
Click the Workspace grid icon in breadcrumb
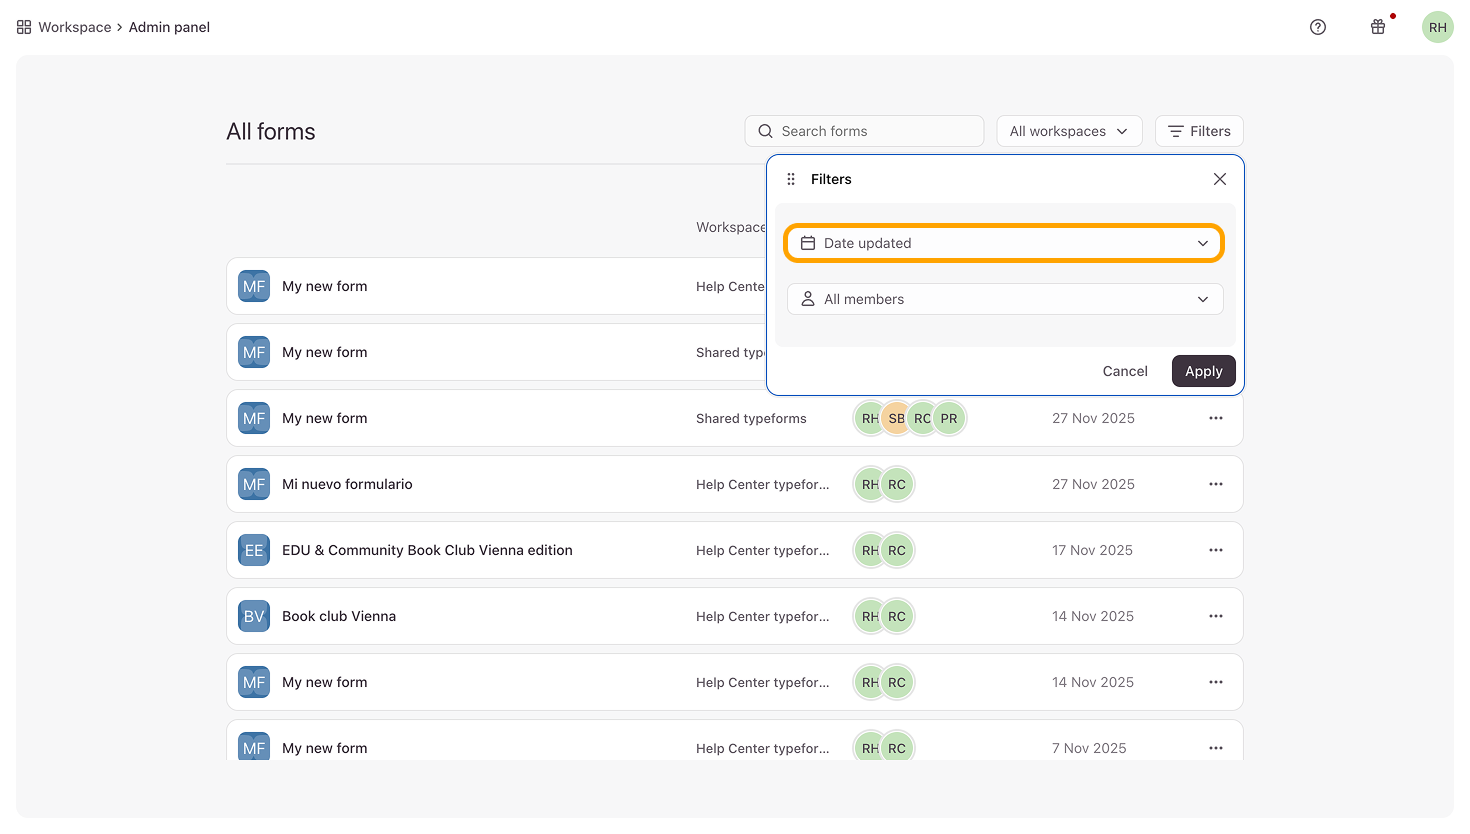coord(24,27)
